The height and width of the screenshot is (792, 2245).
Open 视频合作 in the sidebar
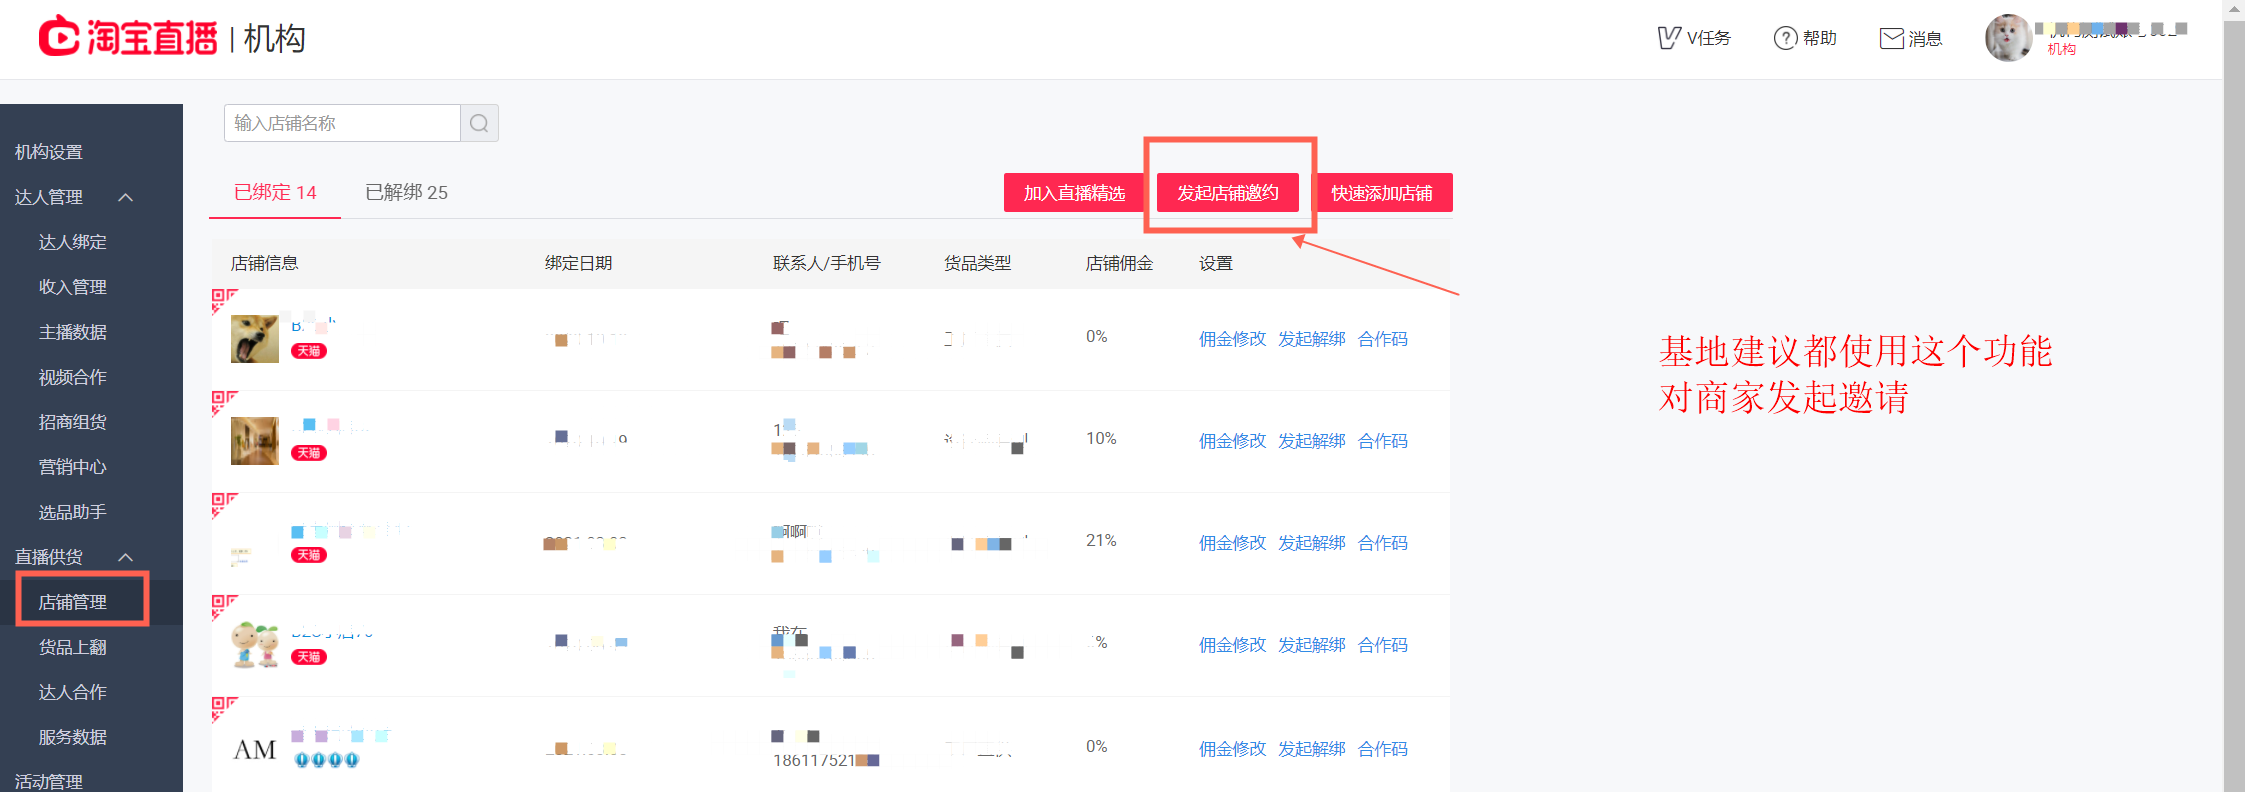coord(73,377)
